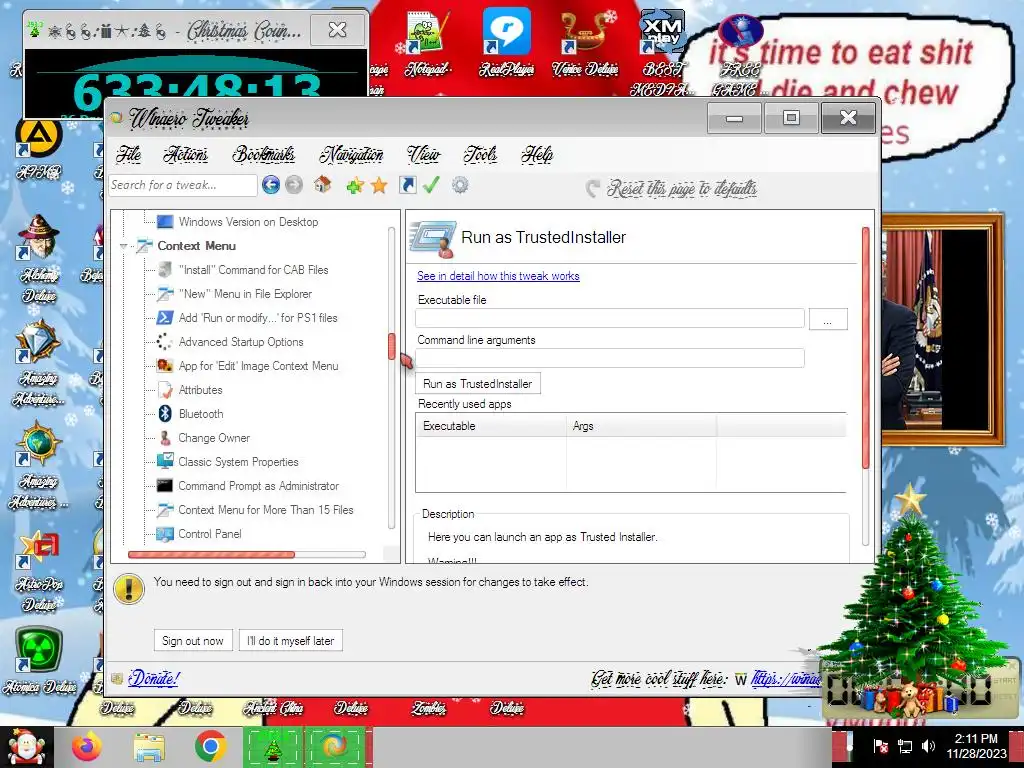Click the volume speaker tray icon
Image resolution: width=1024 pixels, height=768 pixels.
coord(928,746)
